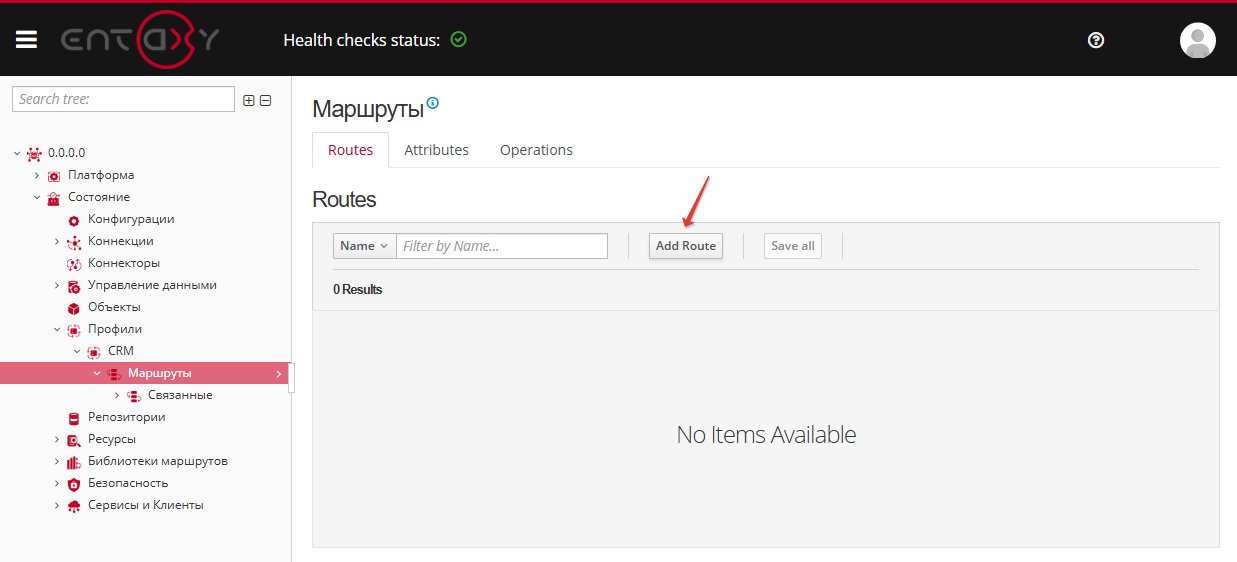Click the Связанные icon

[x=134, y=396]
